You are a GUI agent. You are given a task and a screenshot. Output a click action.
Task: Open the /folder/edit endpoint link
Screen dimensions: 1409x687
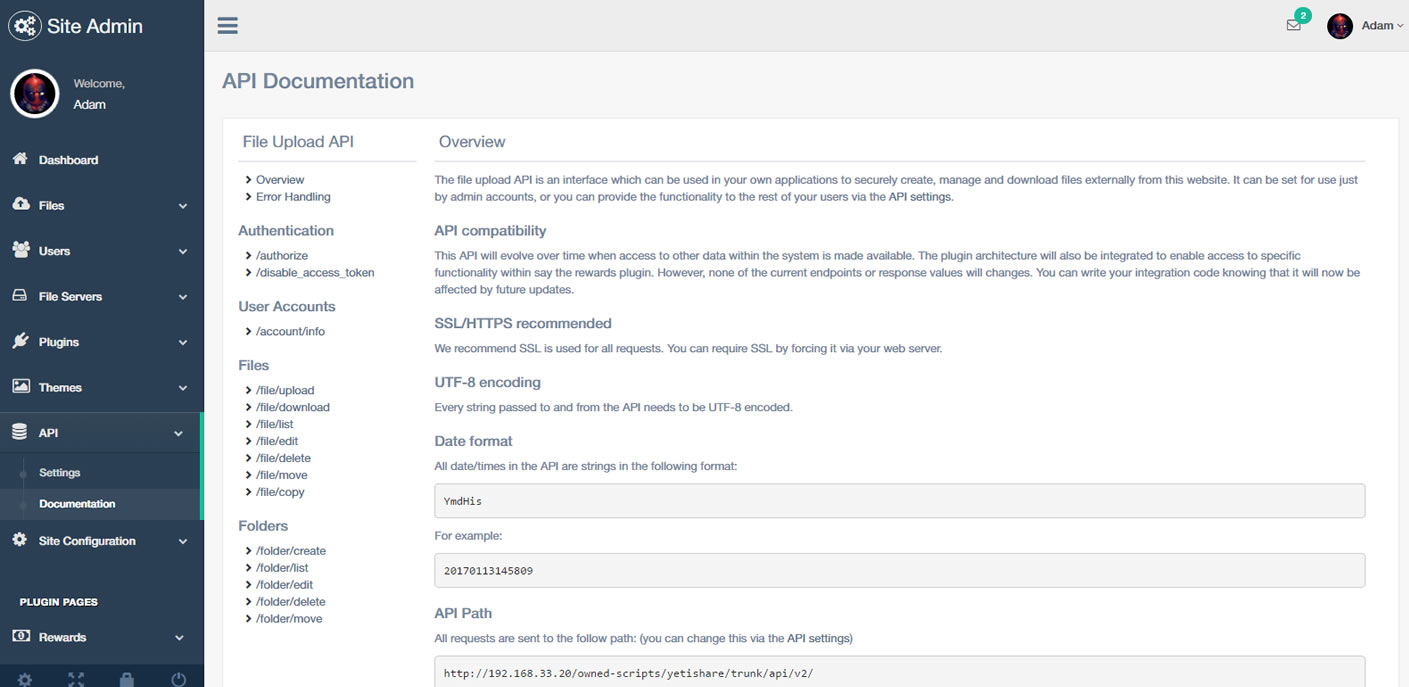tap(284, 585)
